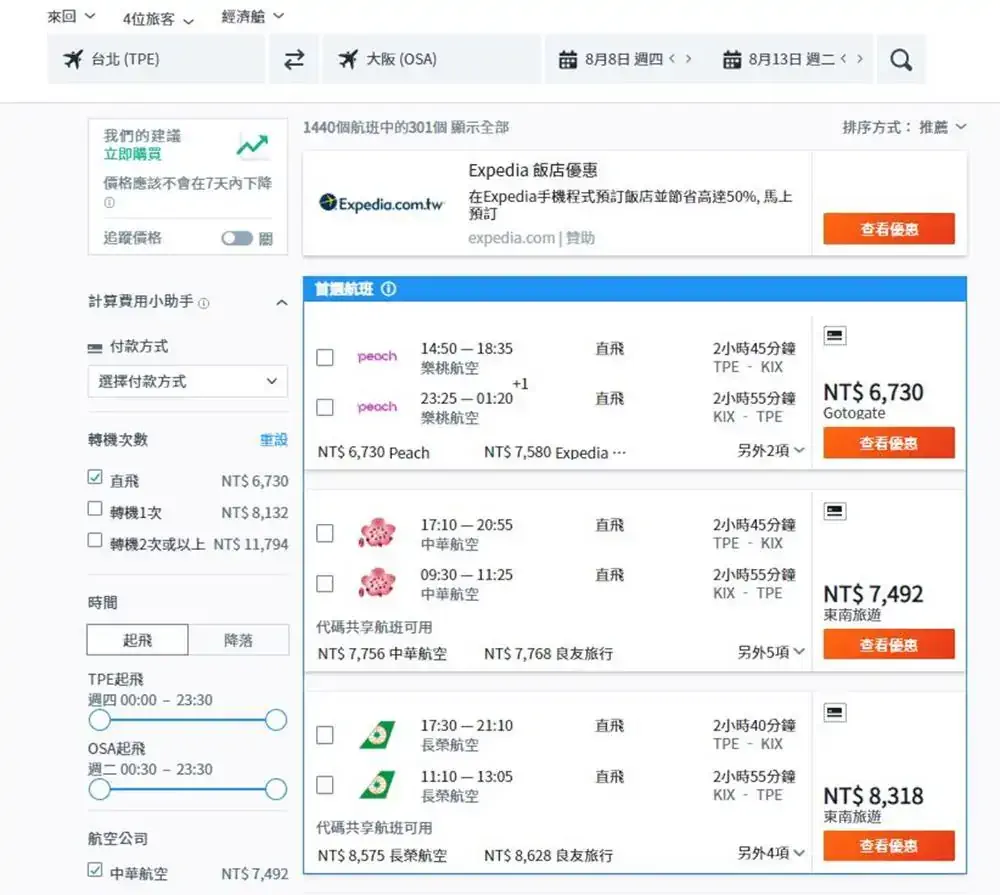Click 查看優惠 for the NT$ 8,318 flight
The height and width of the screenshot is (895, 1000).
point(889,846)
